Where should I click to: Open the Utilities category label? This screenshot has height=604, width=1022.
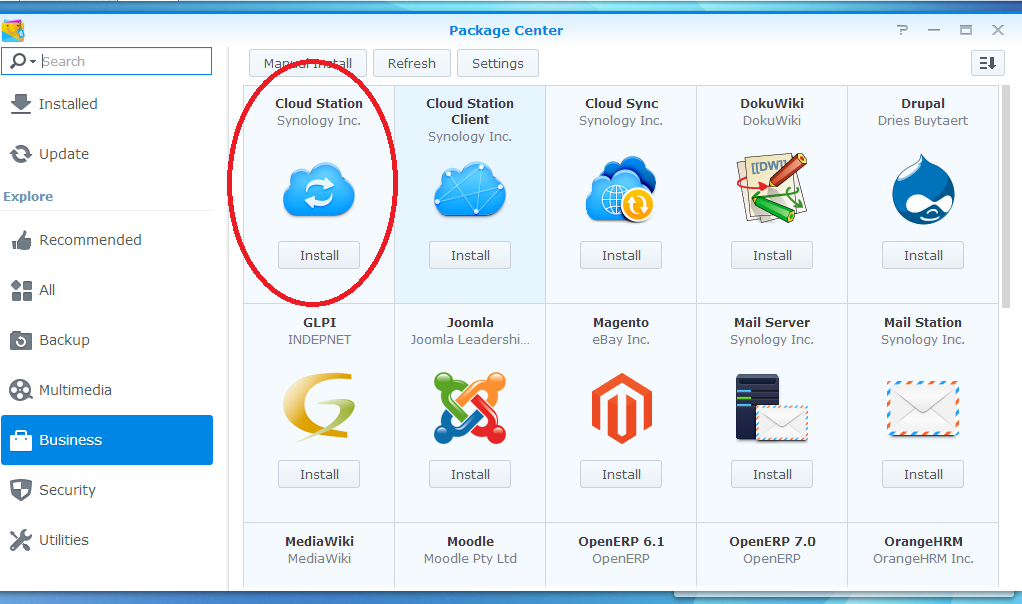pyautogui.click(x=64, y=540)
